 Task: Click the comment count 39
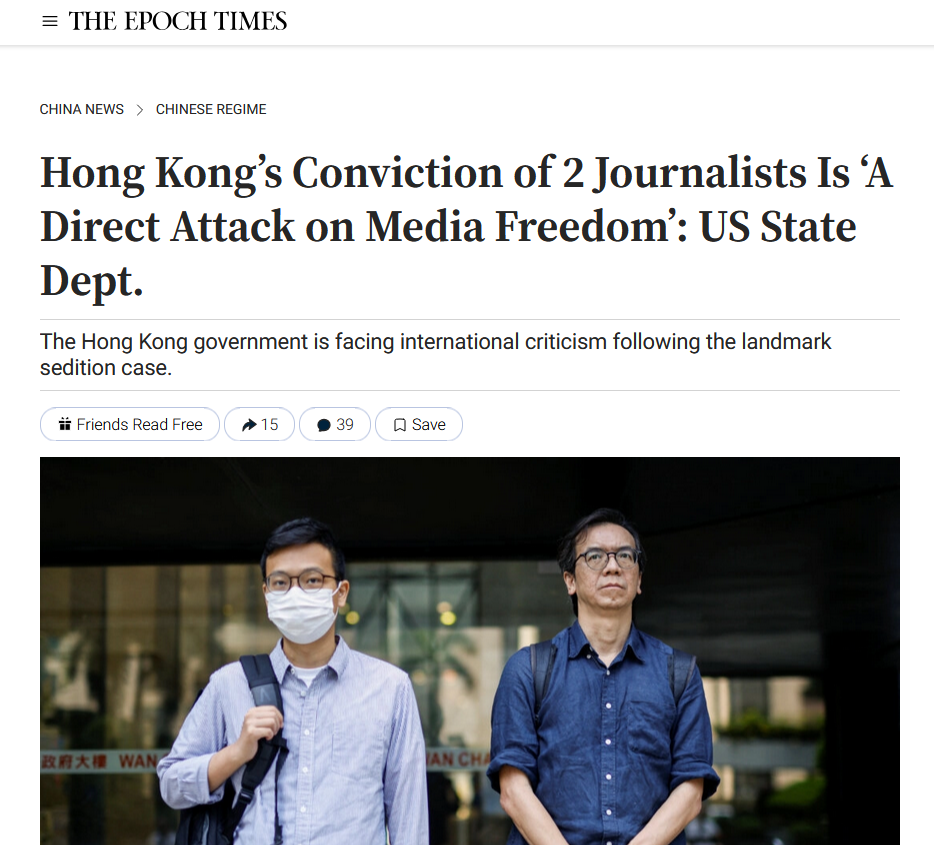[345, 425]
